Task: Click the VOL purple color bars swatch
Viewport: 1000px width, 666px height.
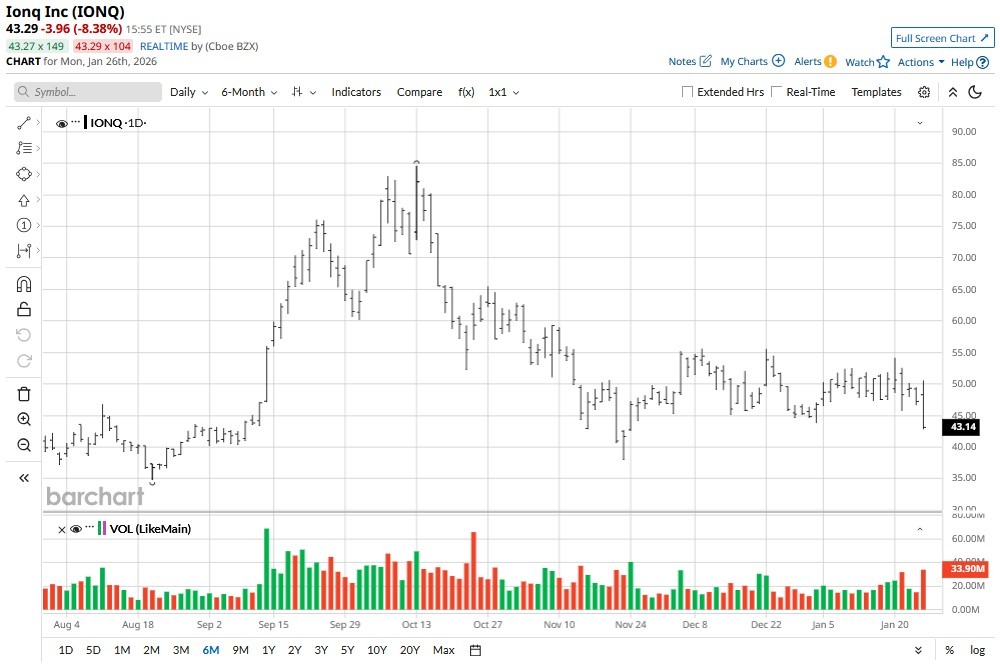Action: click(103, 529)
